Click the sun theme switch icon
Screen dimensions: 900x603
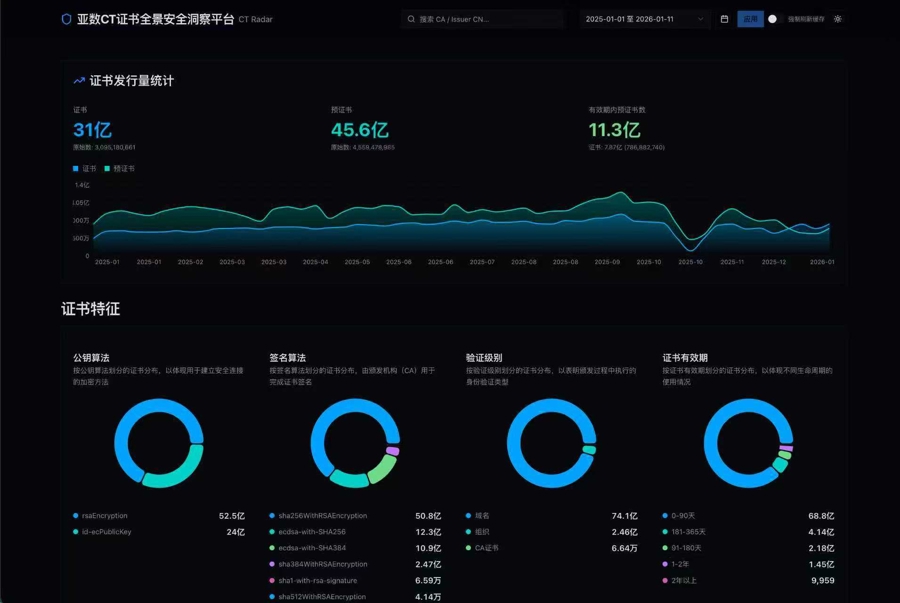[x=838, y=19]
